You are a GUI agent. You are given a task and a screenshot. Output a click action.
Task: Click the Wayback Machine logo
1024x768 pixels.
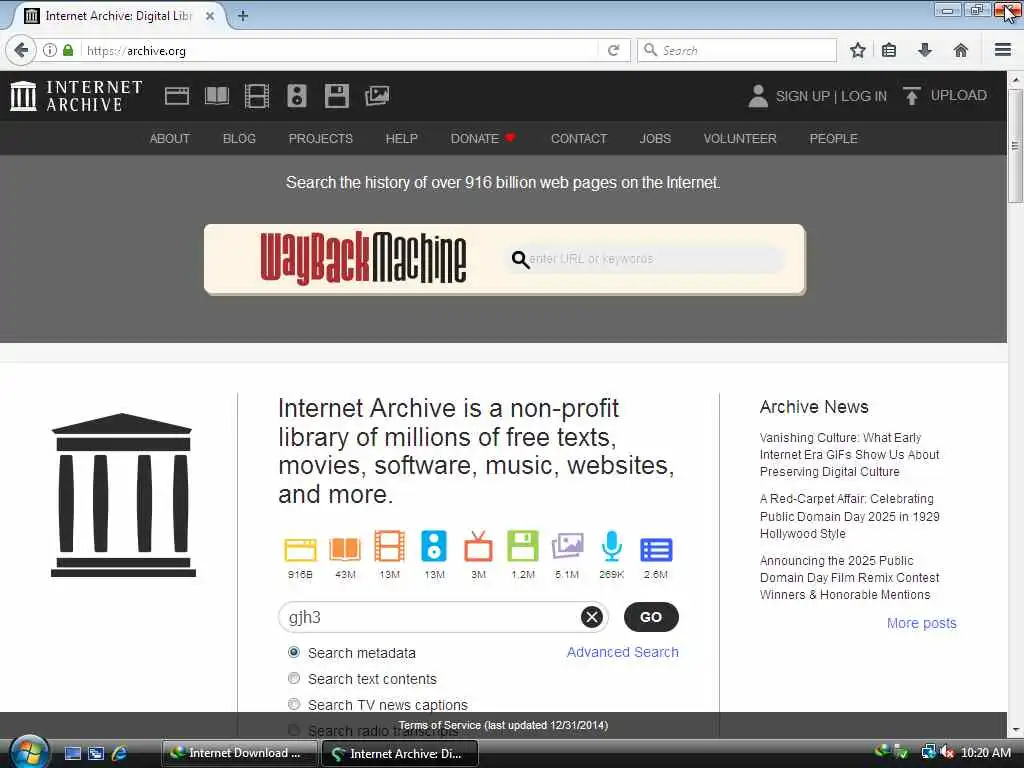363,259
